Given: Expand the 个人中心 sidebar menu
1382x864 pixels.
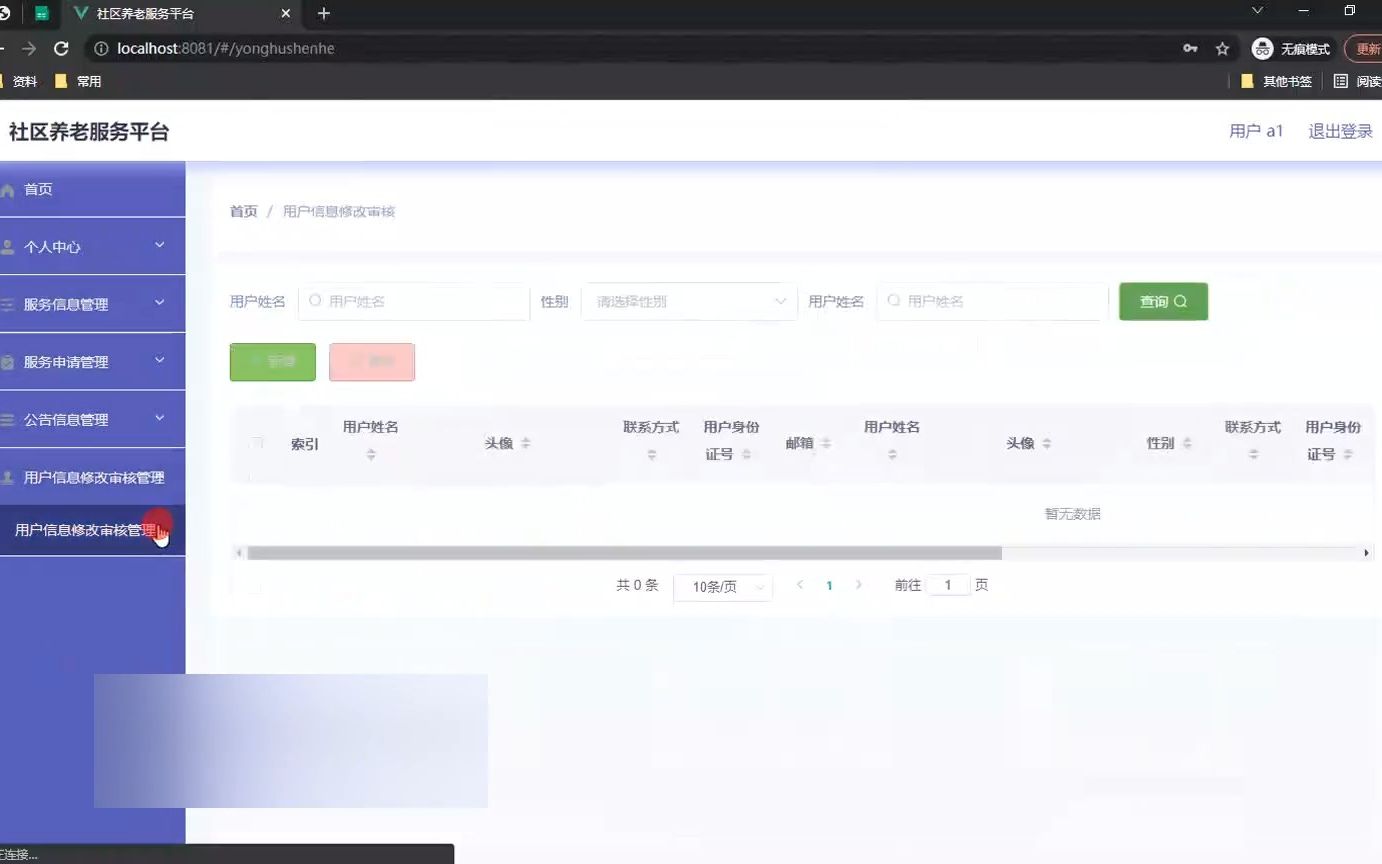Looking at the screenshot, I should (x=92, y=246).
